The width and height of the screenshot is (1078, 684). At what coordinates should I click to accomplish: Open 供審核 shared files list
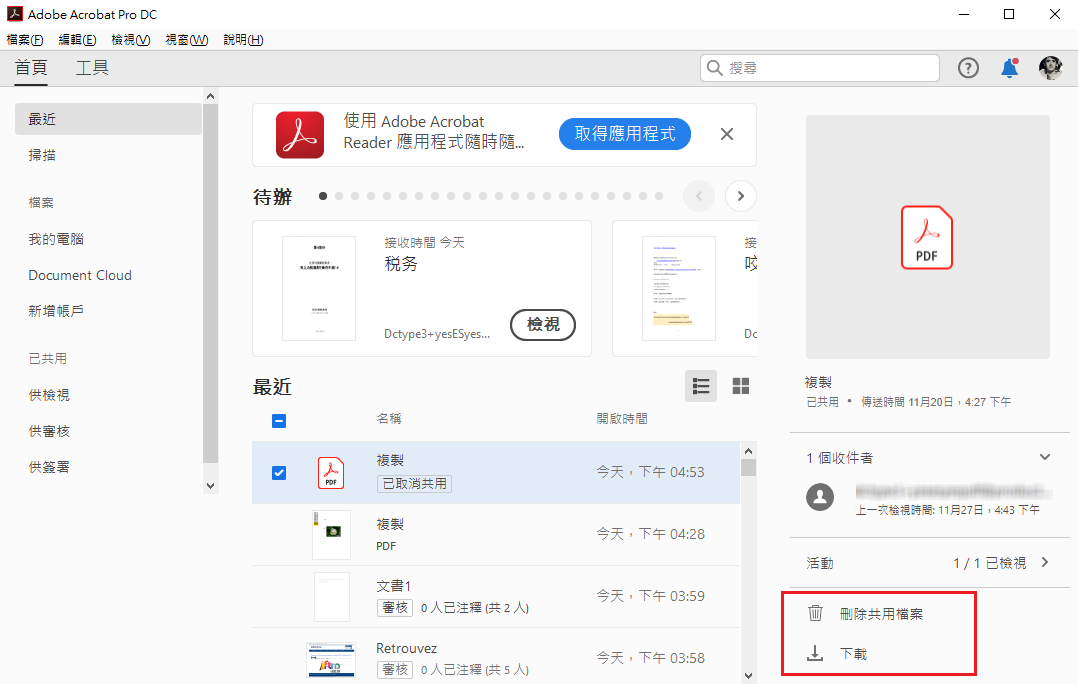[x=49, y=431]
